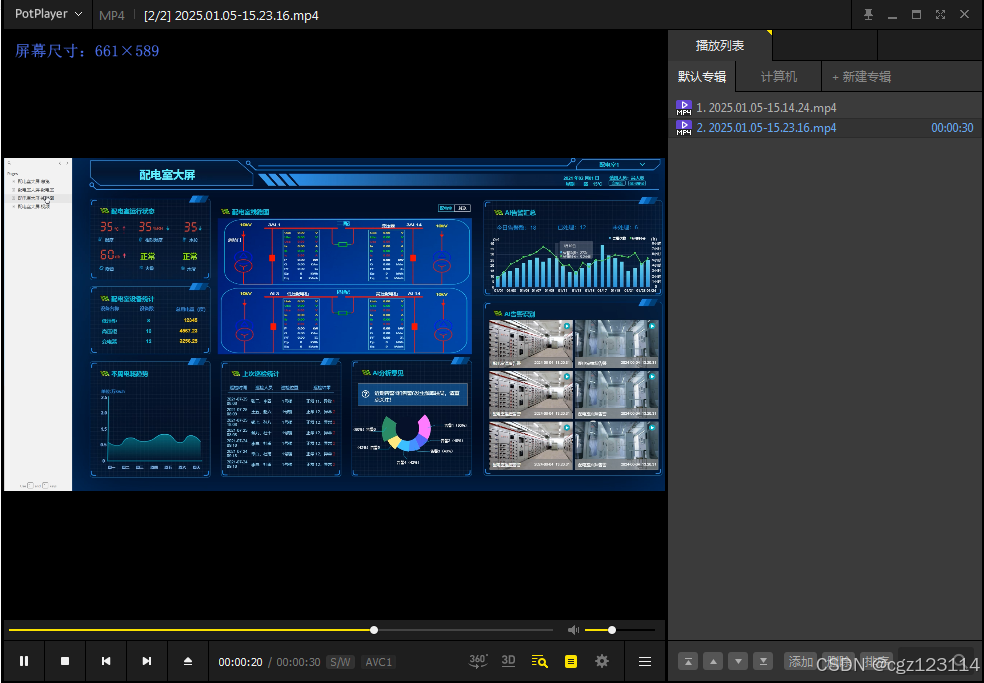Click the 3D view toggle in wiring diagram
The image size is (984, 683).
462,208
